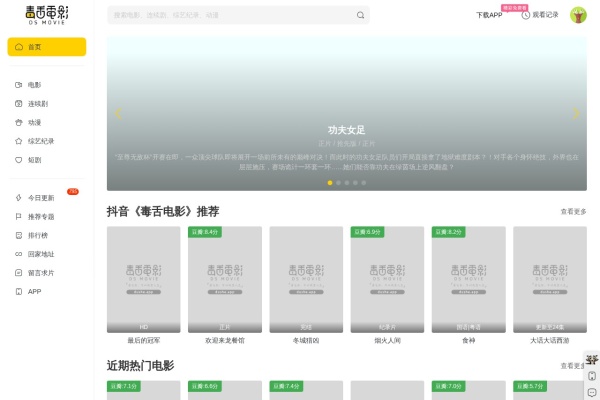Image resolution: width=600 pixels, height=400 pixels.
Task: Click the floating chat feedback icon
Action: 592,392
